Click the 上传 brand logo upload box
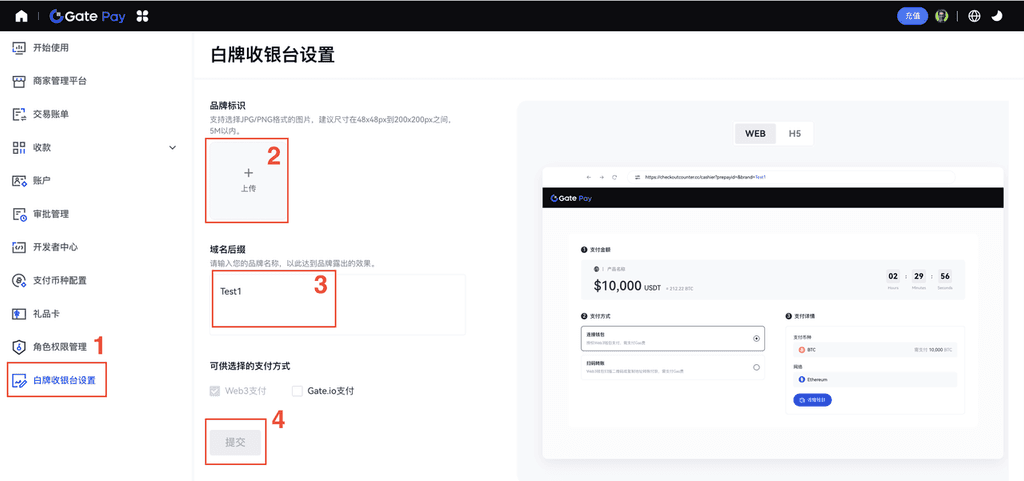This screenshot has height=481, width=1024. 248,180
